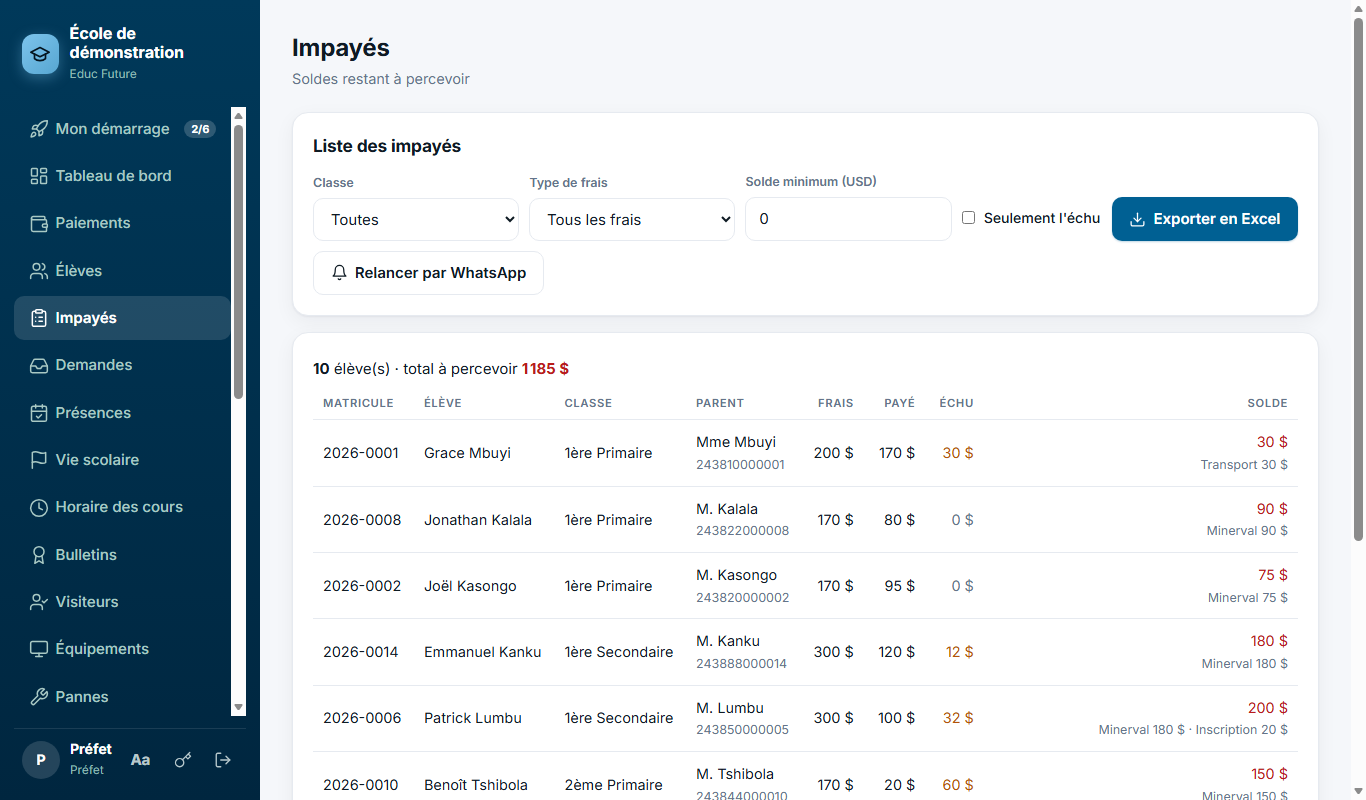
Task: Tick the Seulement l'échu checkbox
Action: (968, 218)
